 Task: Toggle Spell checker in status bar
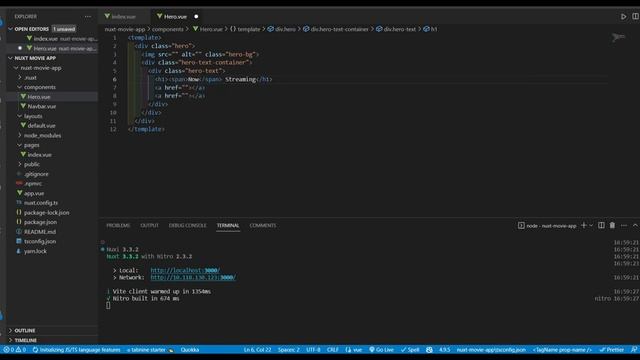(x=410, y=350)
